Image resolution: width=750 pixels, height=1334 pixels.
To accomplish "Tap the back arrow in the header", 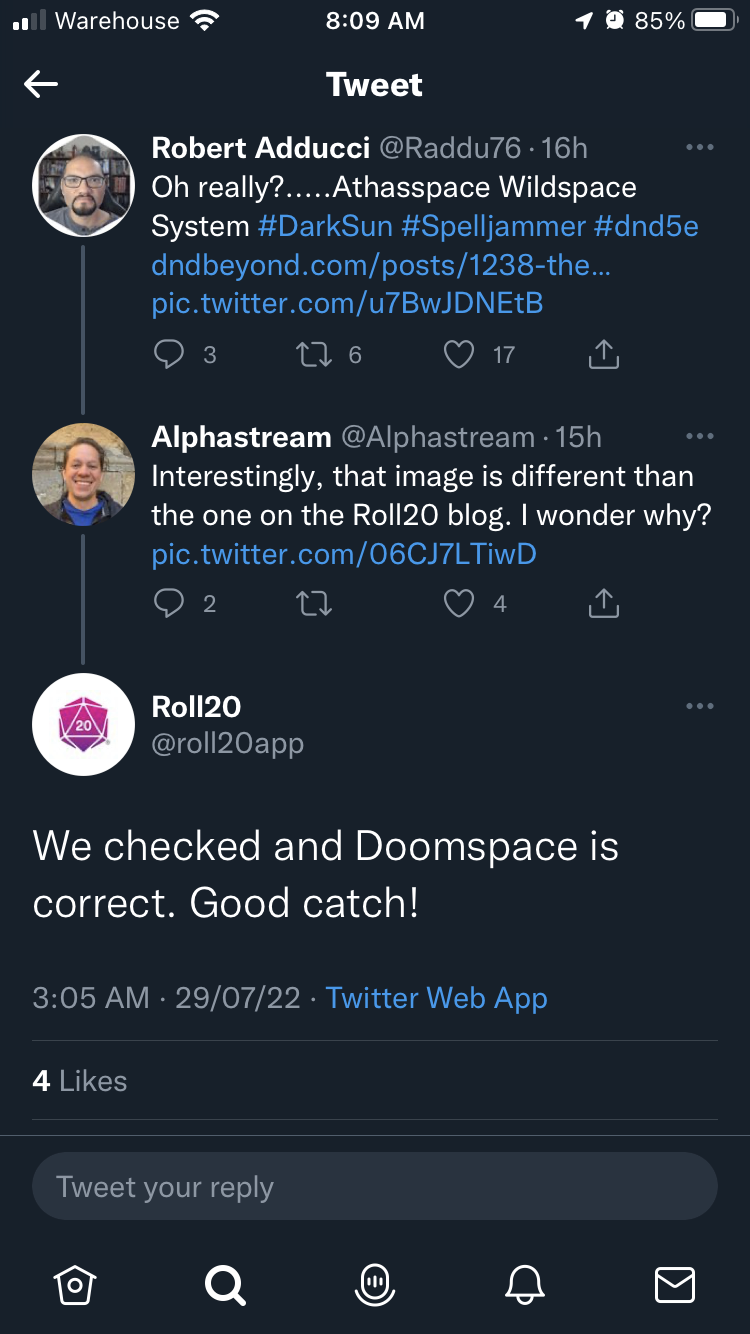I will tap(41, 85).
